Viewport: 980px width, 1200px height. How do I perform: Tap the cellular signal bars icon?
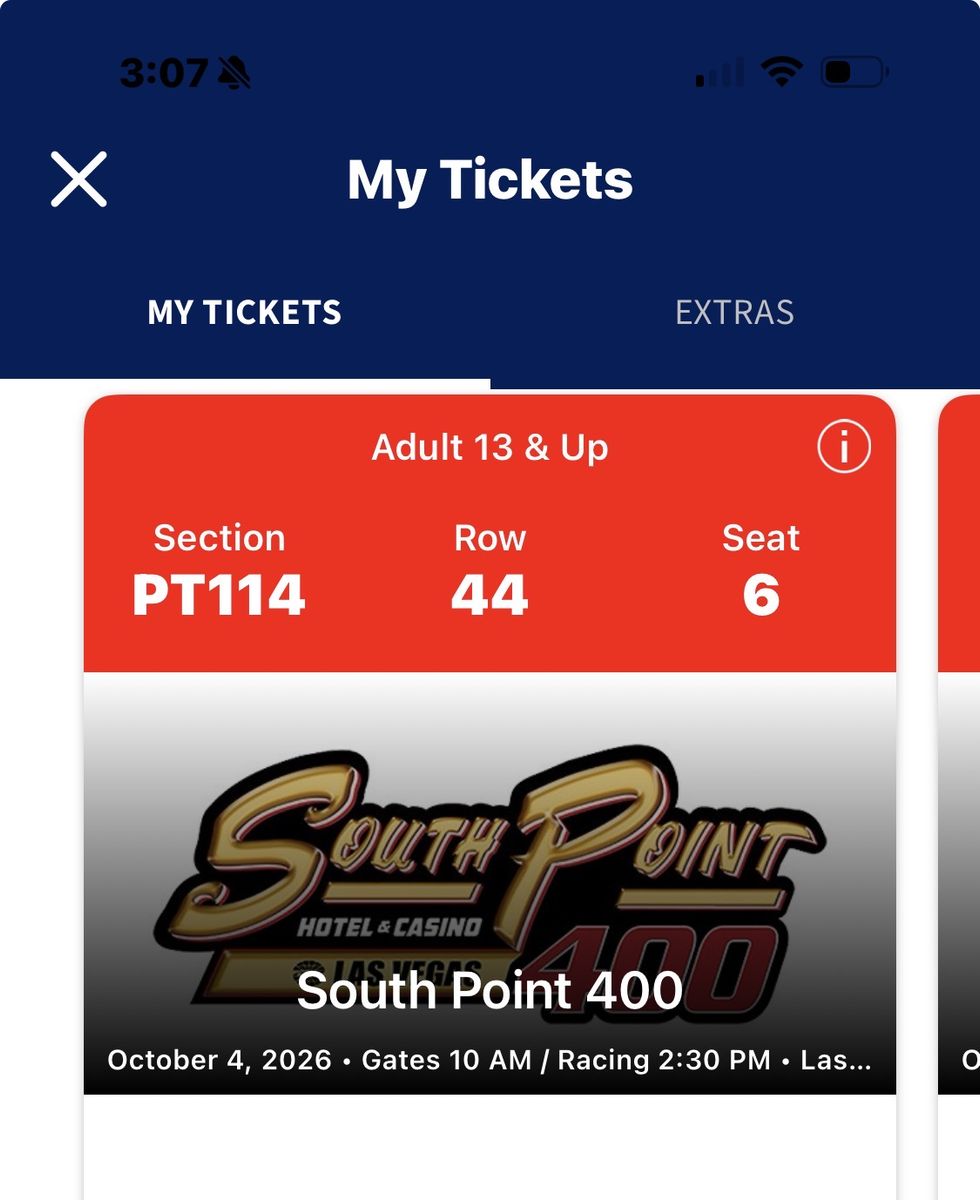click(x=719, y=72)
